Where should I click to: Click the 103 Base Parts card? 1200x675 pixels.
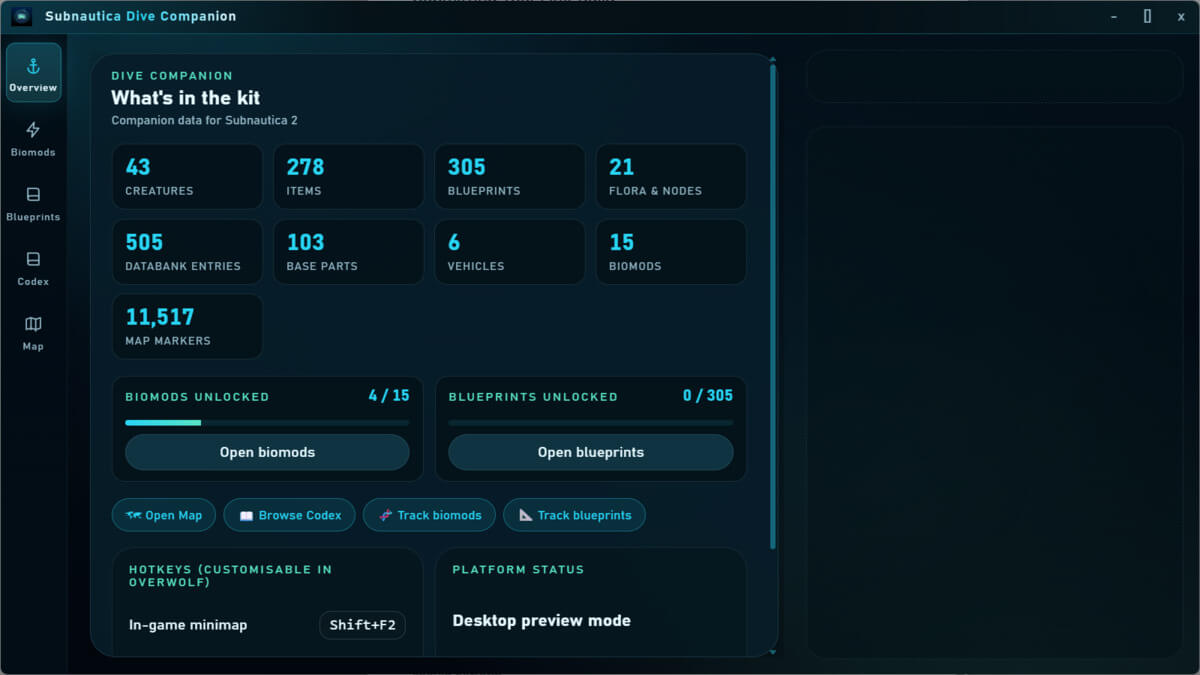348,251
